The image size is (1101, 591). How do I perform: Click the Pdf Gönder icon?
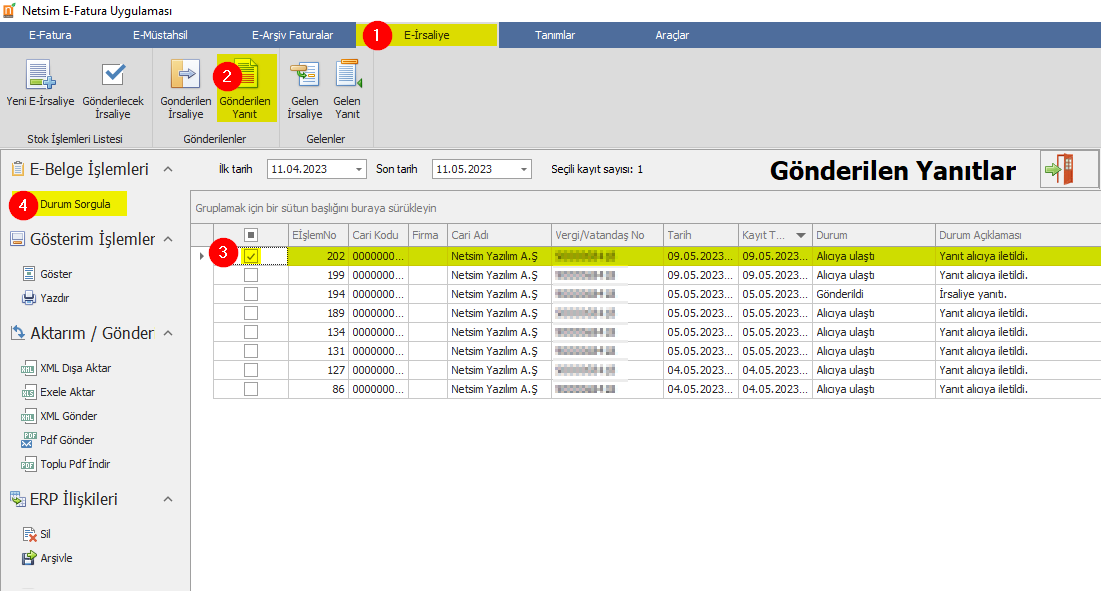pyautogui.click(x=28, y=439)
